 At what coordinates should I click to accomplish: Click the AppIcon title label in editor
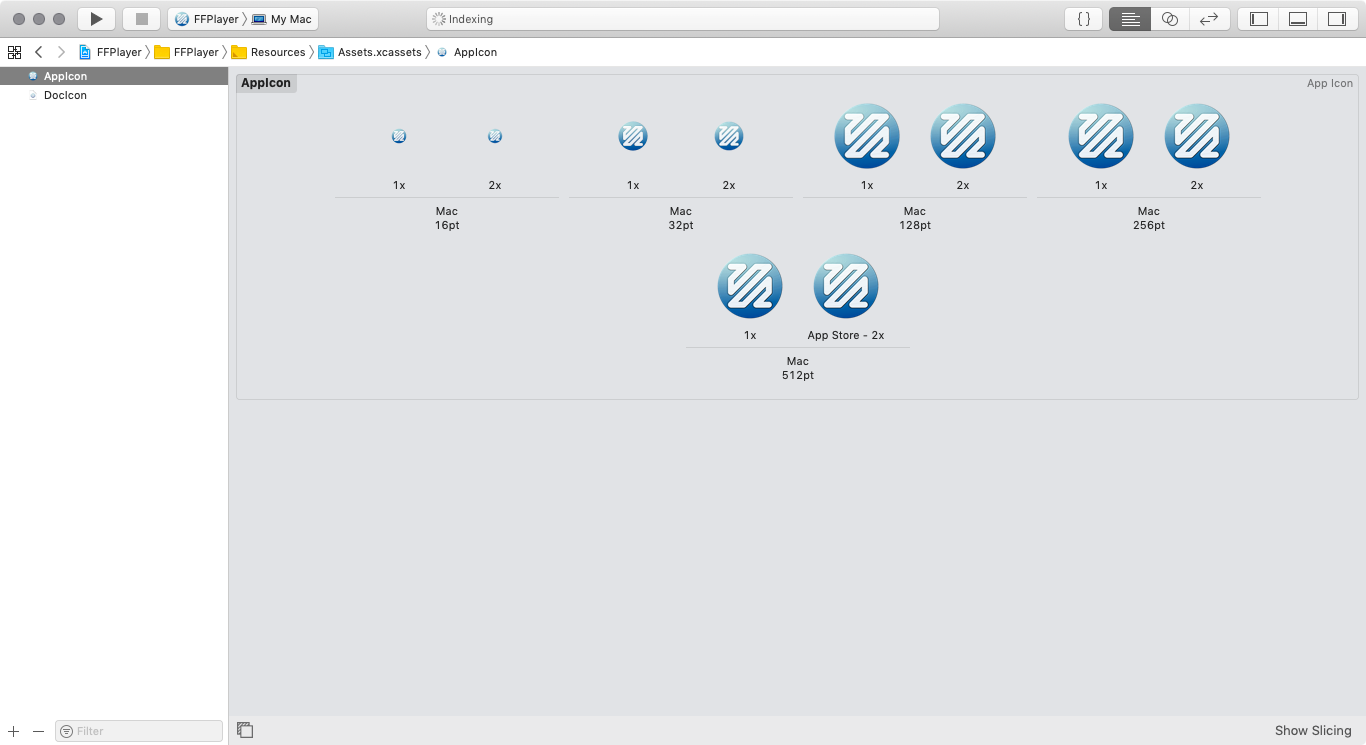pos(266,83)
